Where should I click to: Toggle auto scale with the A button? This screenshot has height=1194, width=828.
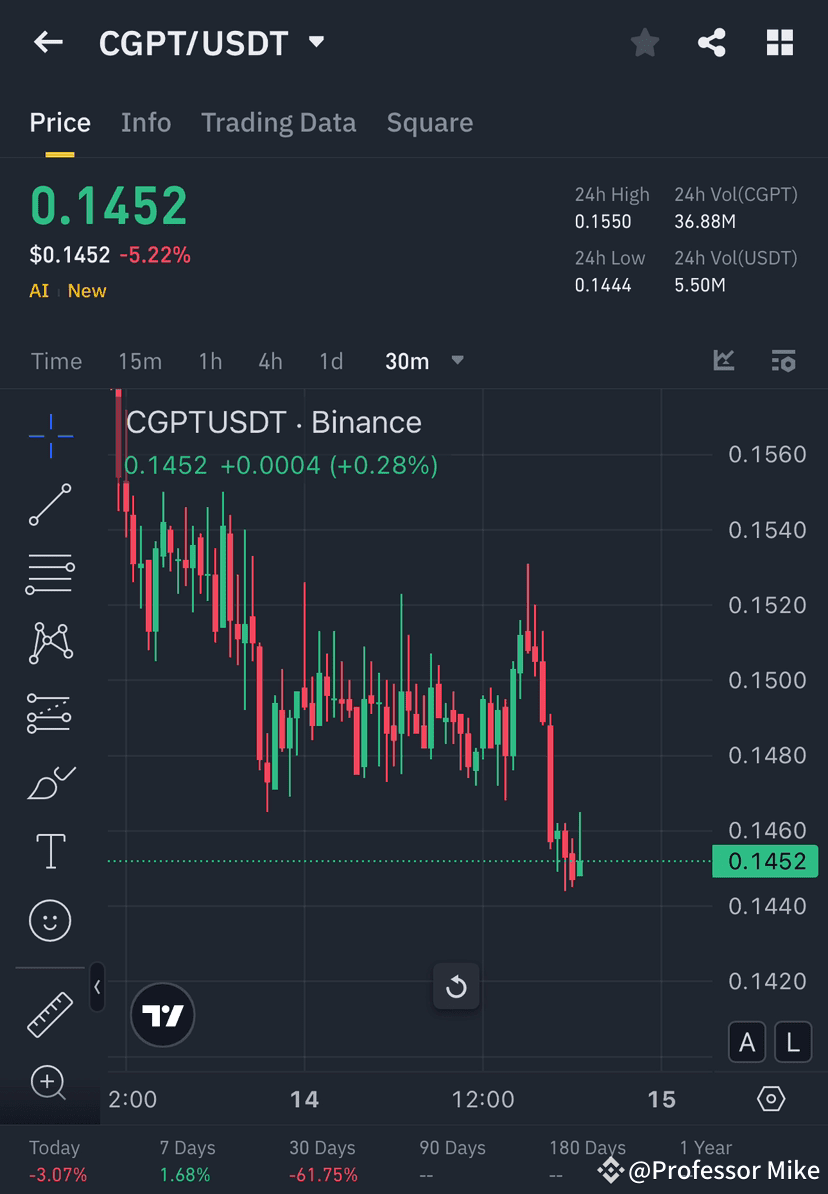click(747, 1041)
